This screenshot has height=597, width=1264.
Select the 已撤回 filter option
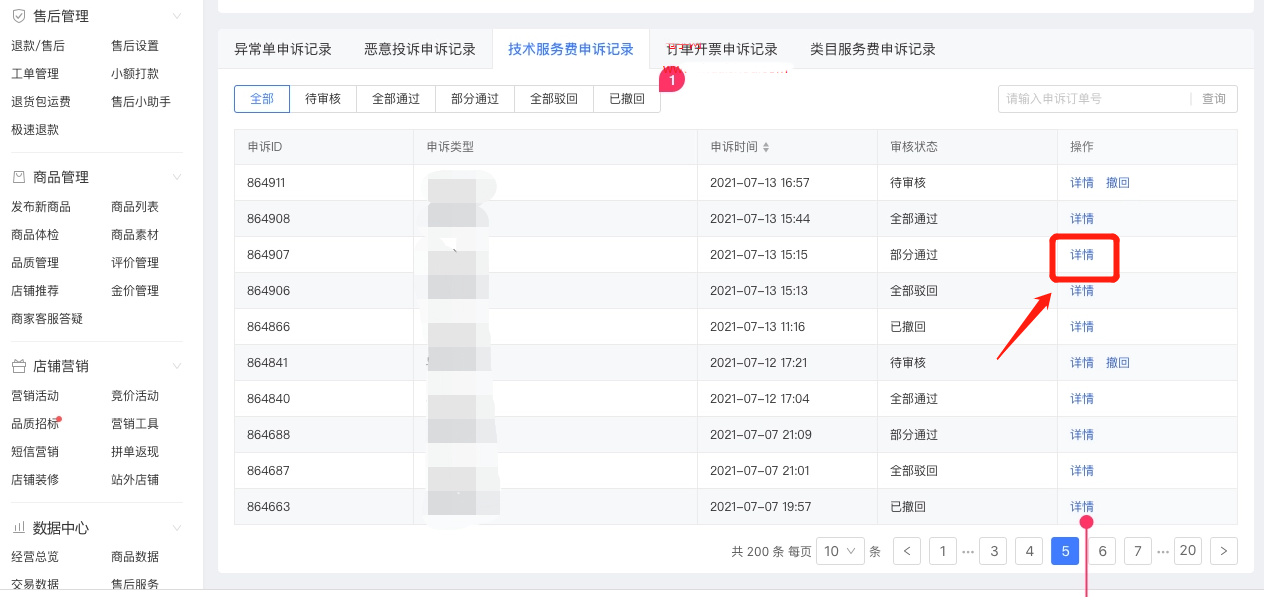tap(627, 99)
